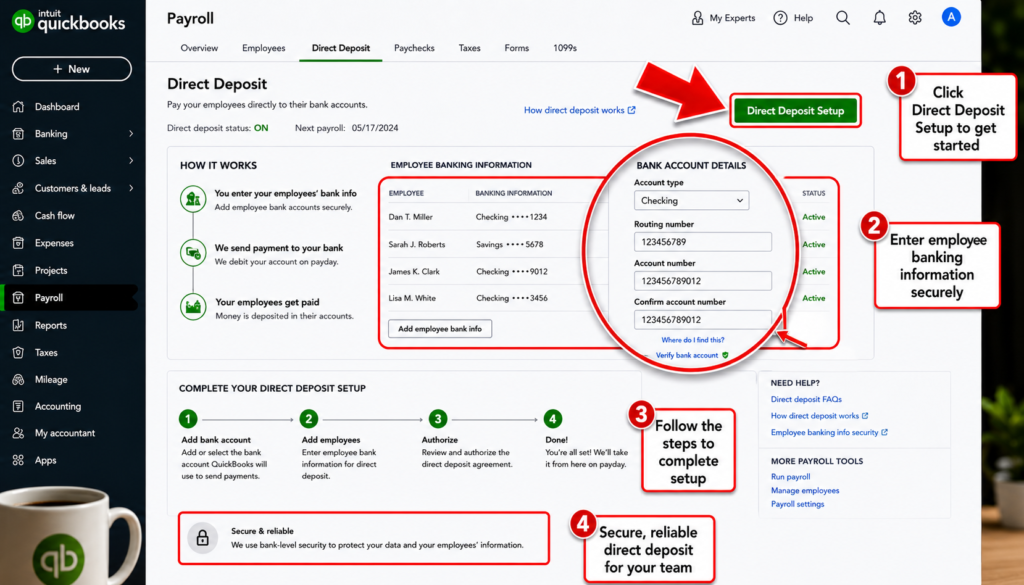
Task: Click step 1 Add bank account circle
Action: [188, 419]
